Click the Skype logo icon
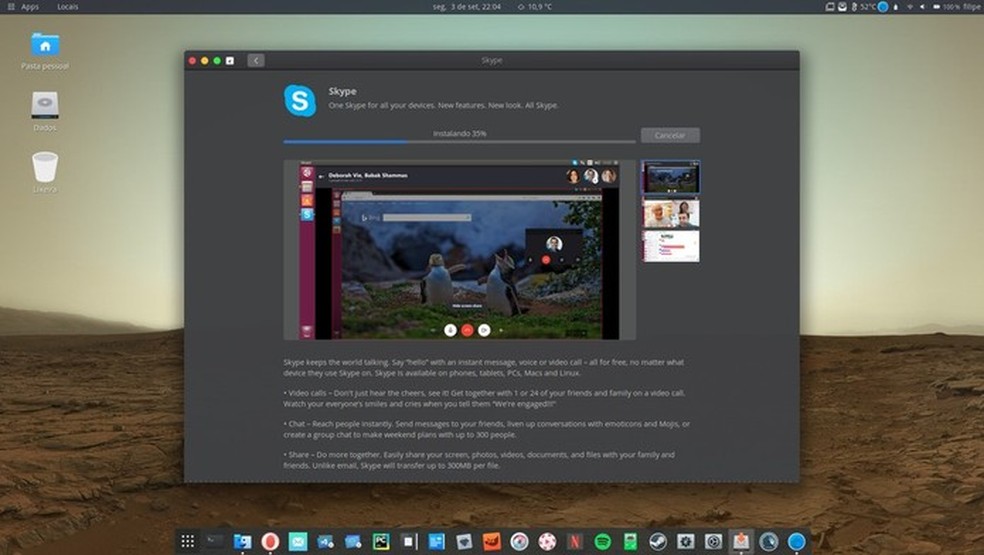This screenshot has width=984, height=555. click(300, 100)
